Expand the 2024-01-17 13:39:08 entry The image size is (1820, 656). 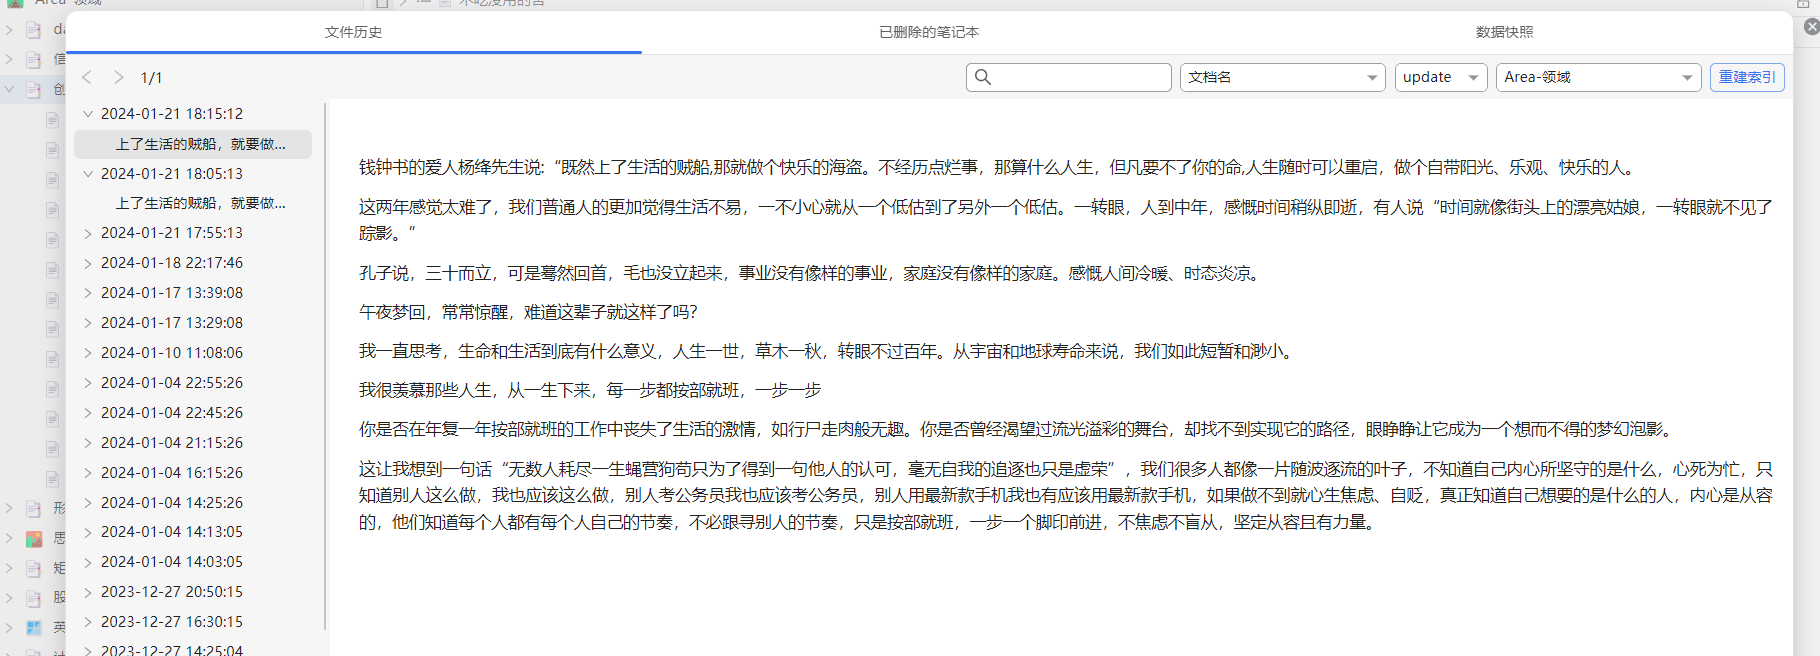(88, 293)
